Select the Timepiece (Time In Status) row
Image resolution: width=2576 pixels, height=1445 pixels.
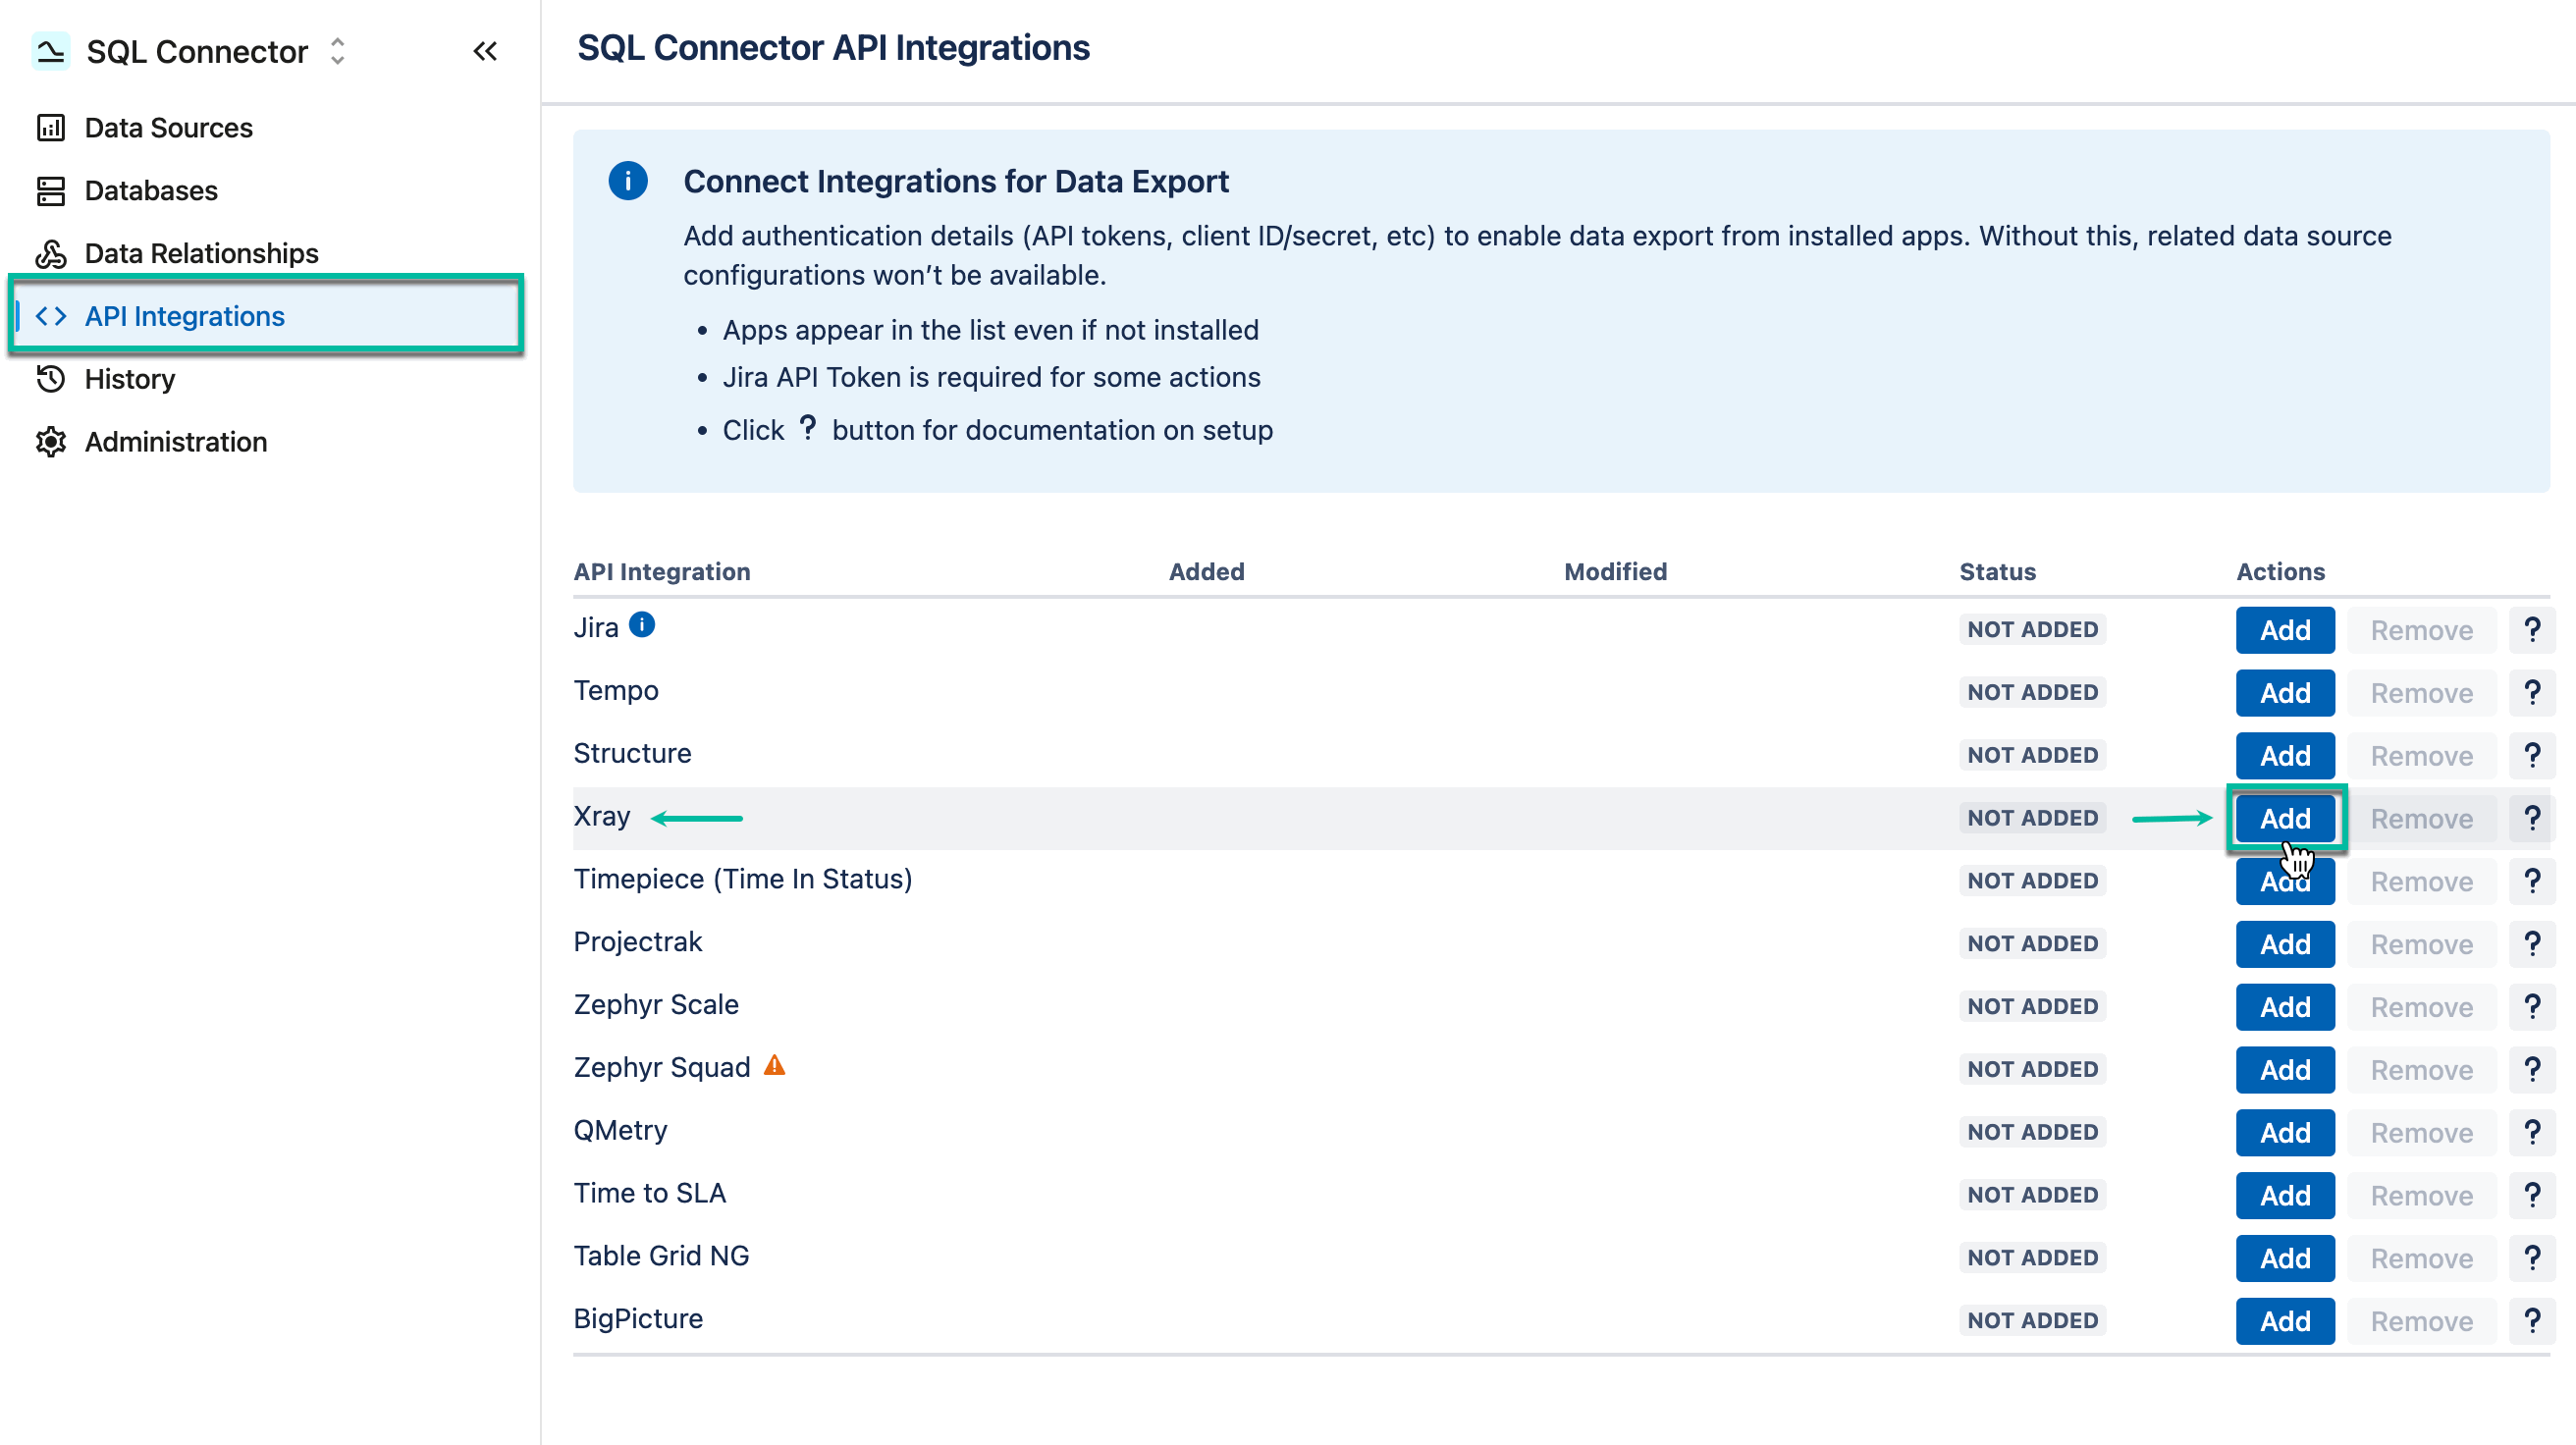tap(742, 879)
